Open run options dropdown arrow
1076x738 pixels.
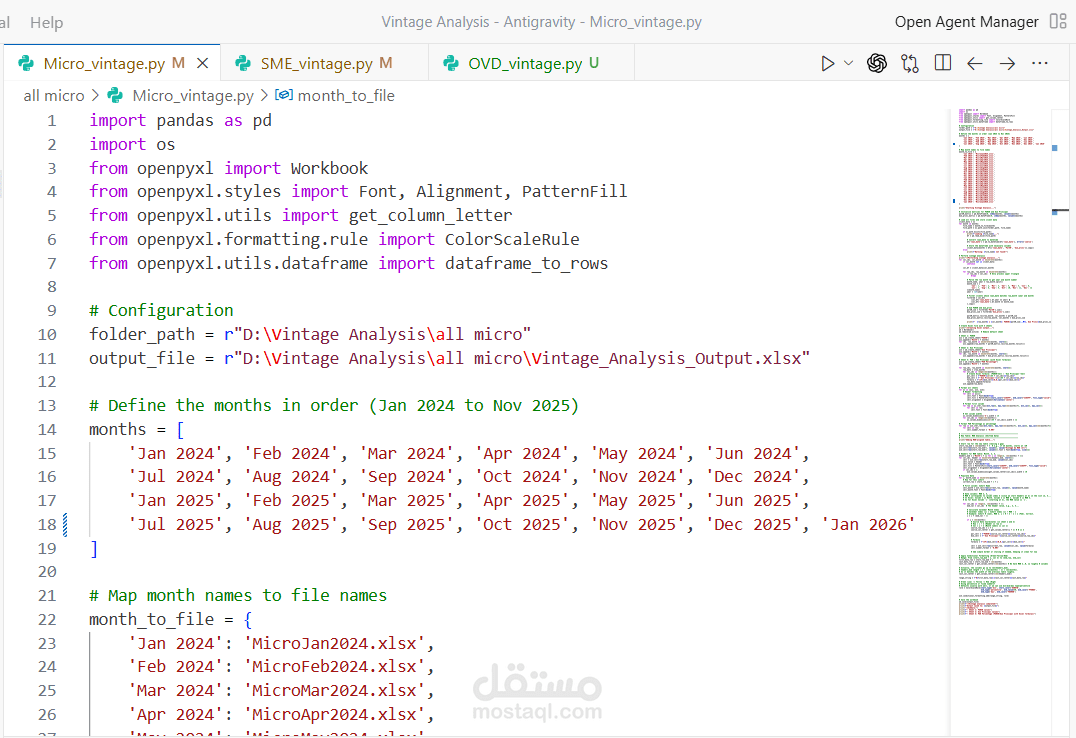coord(848,63)
